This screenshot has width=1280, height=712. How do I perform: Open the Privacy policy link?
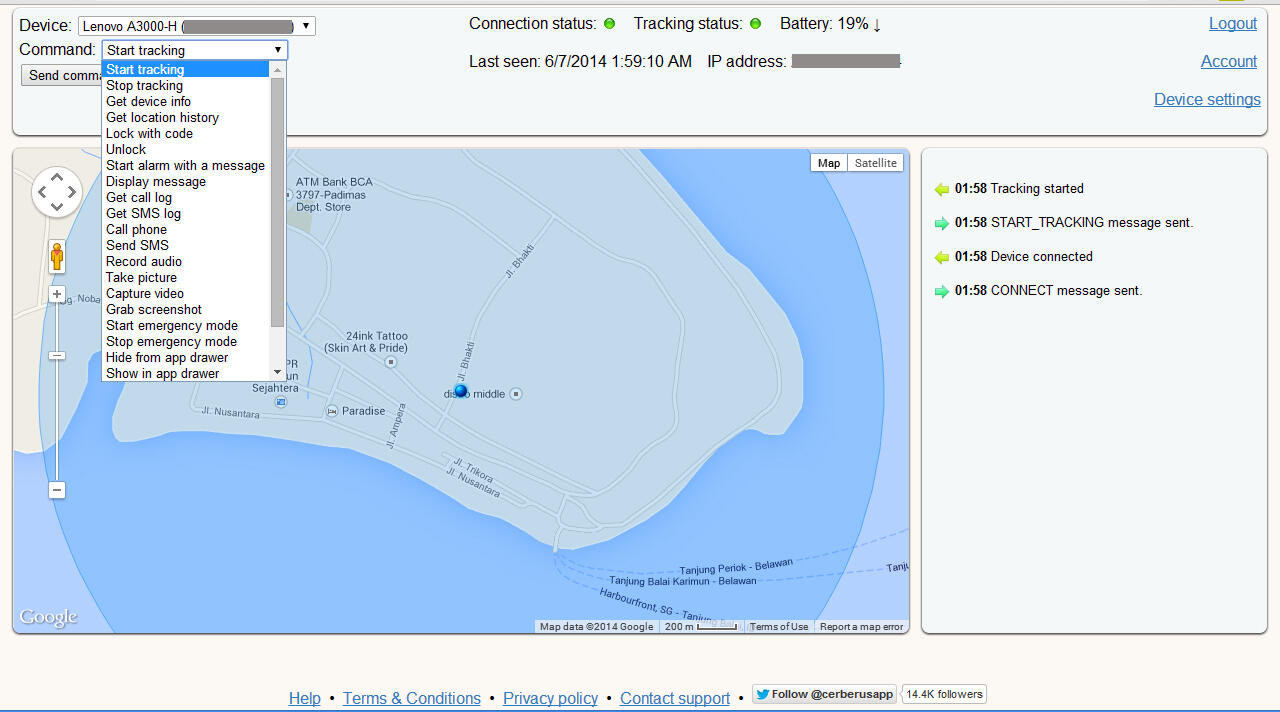click(x=550, y=698)
